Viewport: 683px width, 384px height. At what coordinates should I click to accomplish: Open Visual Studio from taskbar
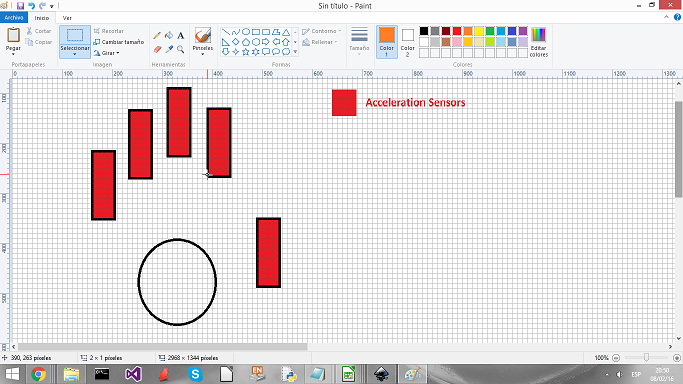(x=133, y=374)
